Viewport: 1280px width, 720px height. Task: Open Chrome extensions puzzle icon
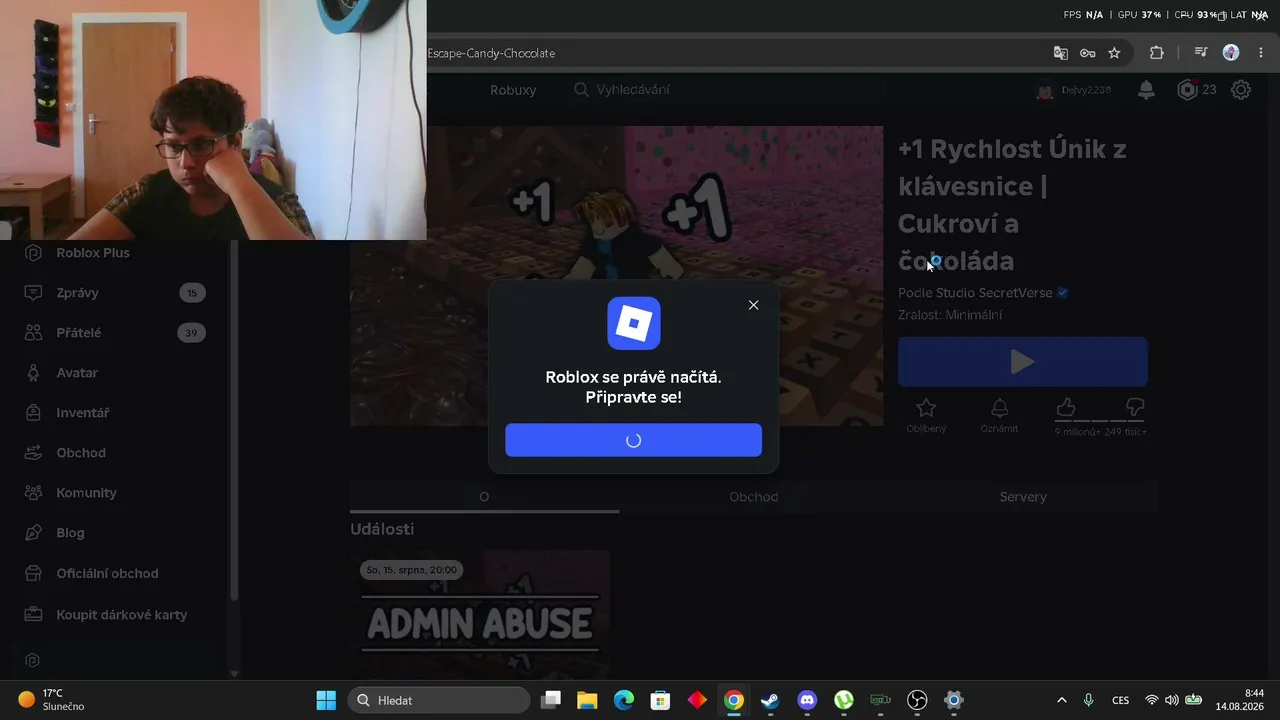(1157, 53)
